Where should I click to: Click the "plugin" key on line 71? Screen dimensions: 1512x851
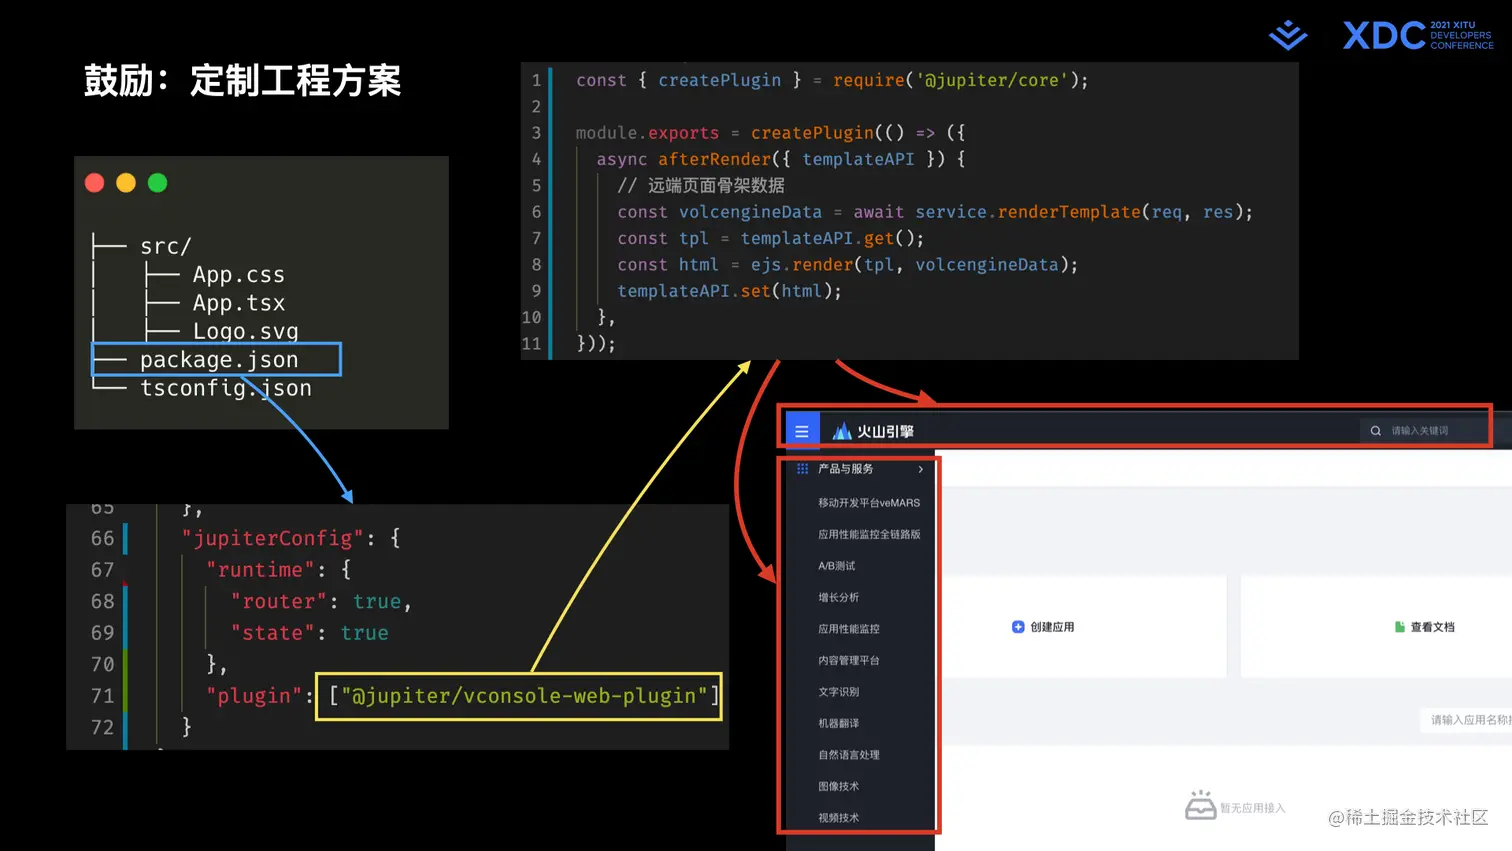pyautogui.click(x=254, y=696)
